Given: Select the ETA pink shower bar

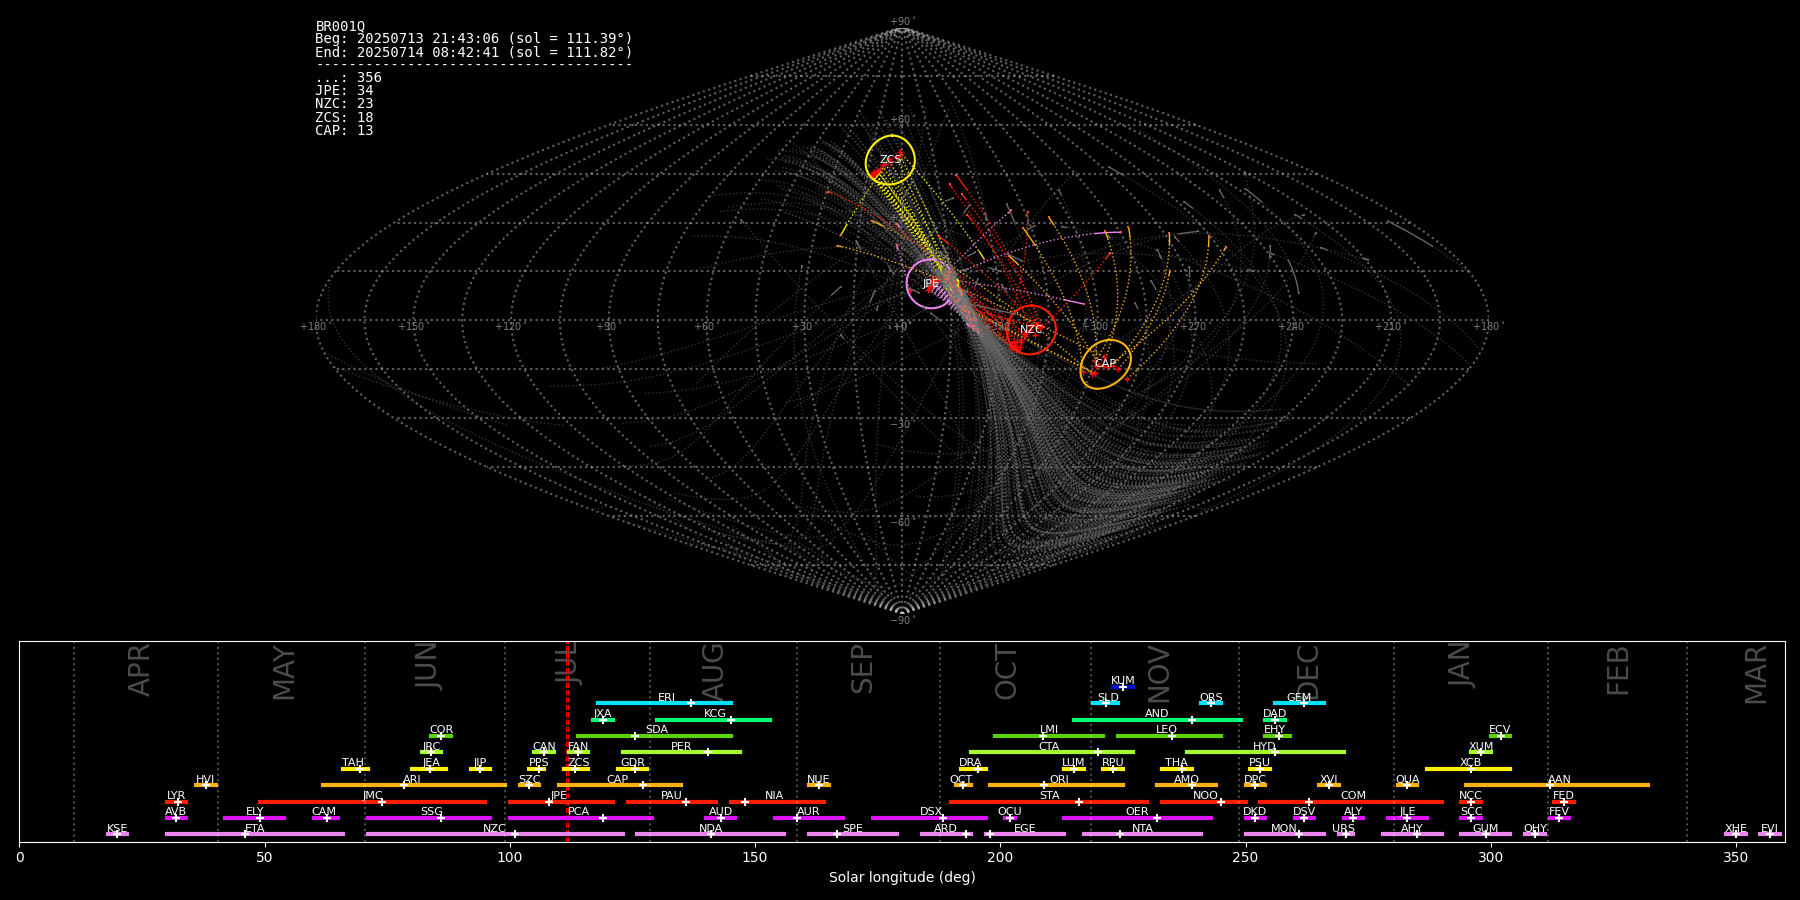Looking at the screenshot, I should 255,834.
